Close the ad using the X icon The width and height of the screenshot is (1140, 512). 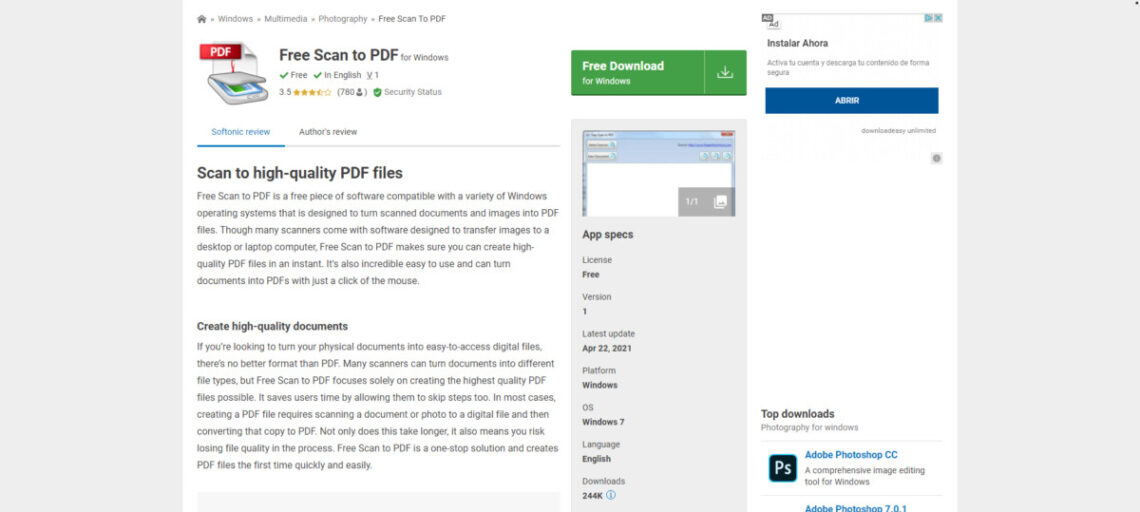938,18
